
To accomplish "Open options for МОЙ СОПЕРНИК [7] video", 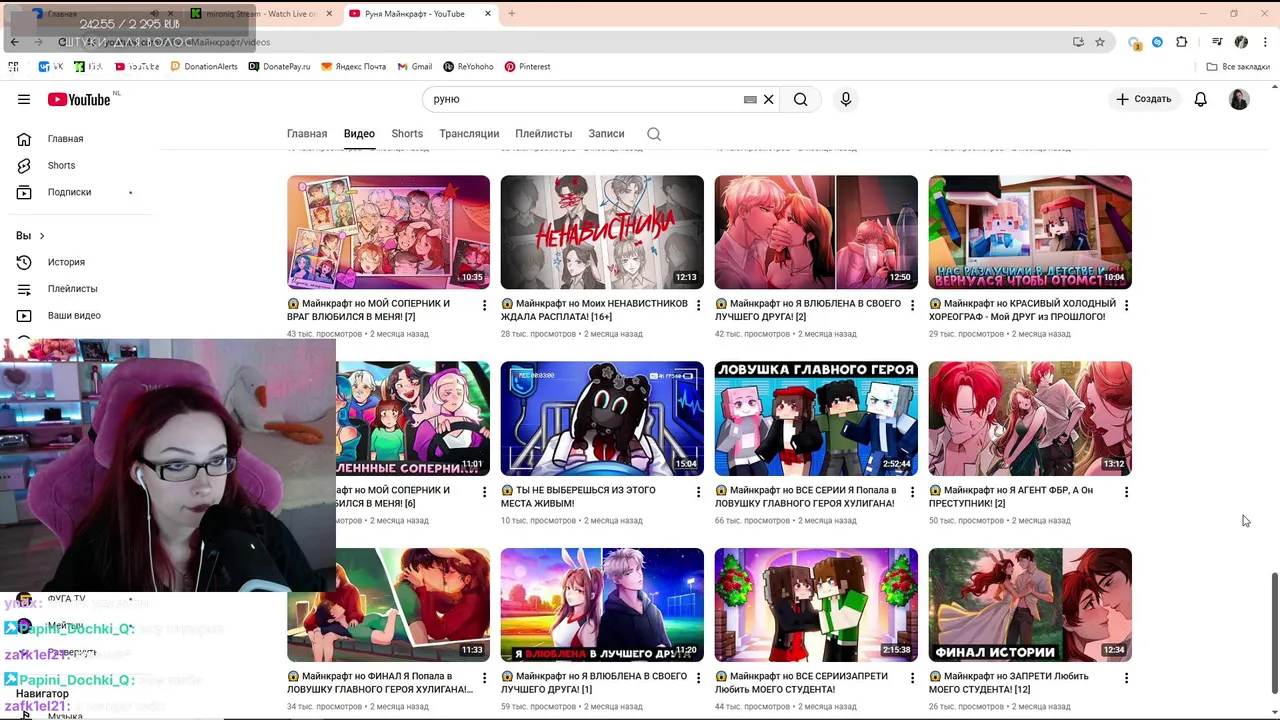I will tap(485, 305).
